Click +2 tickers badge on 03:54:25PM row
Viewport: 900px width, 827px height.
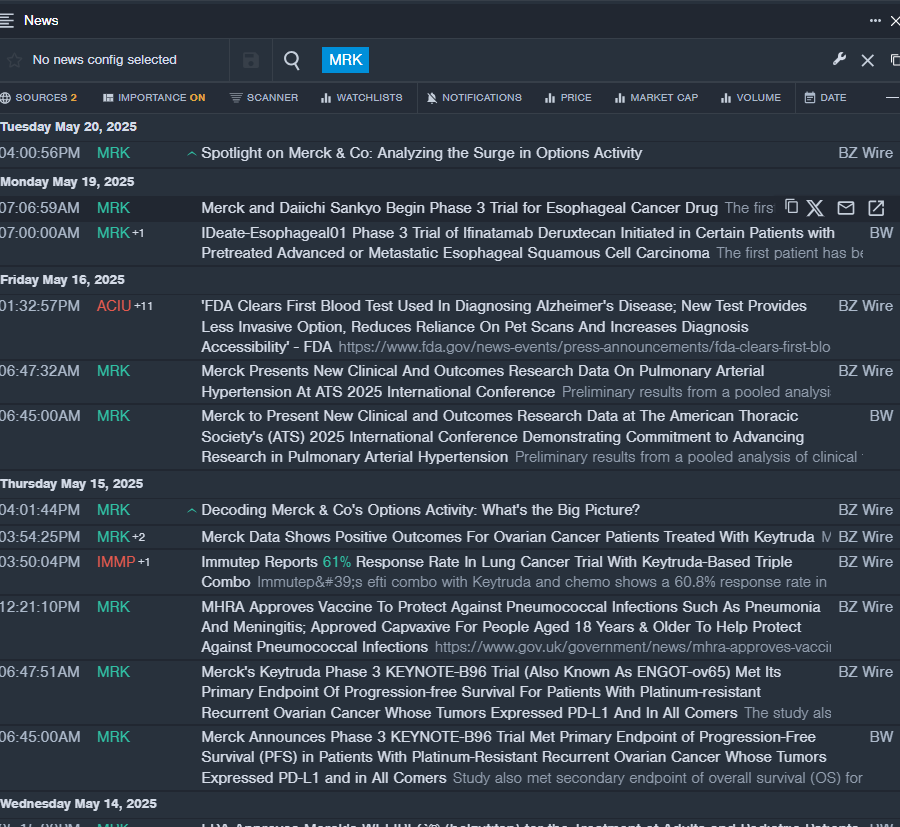click(138, 538)
